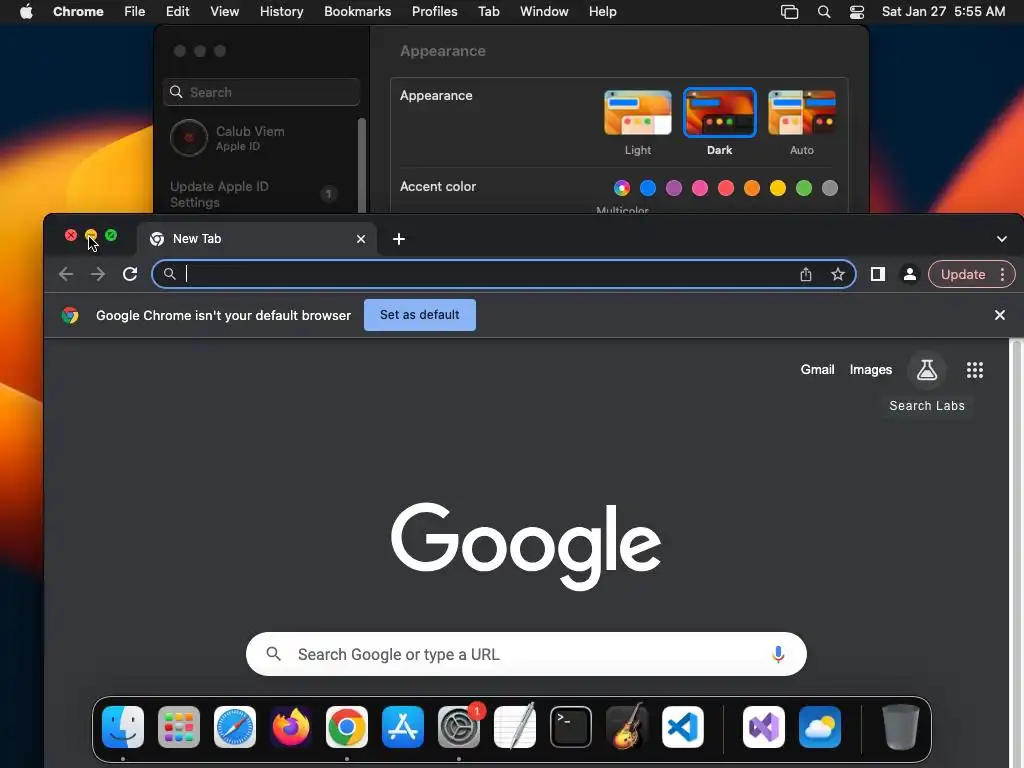Choose the red accent color
This screenshot has height=768, width=1024.
pyautogui.click(x=726, y=188)
